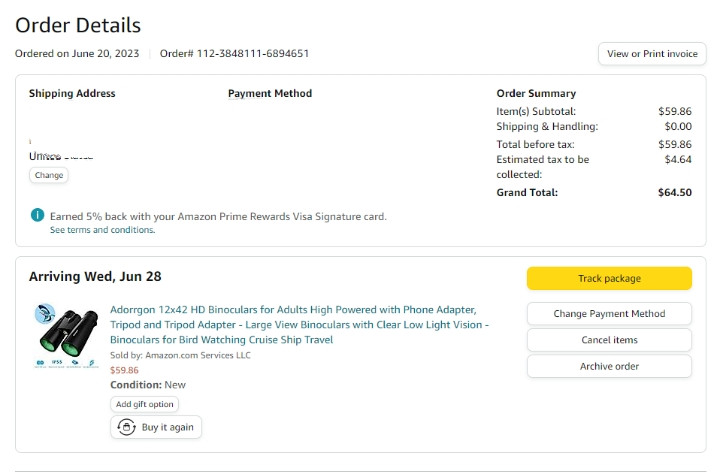720x474 pixels.
Task: Select Cancel items button
Action: click(609, 340)
